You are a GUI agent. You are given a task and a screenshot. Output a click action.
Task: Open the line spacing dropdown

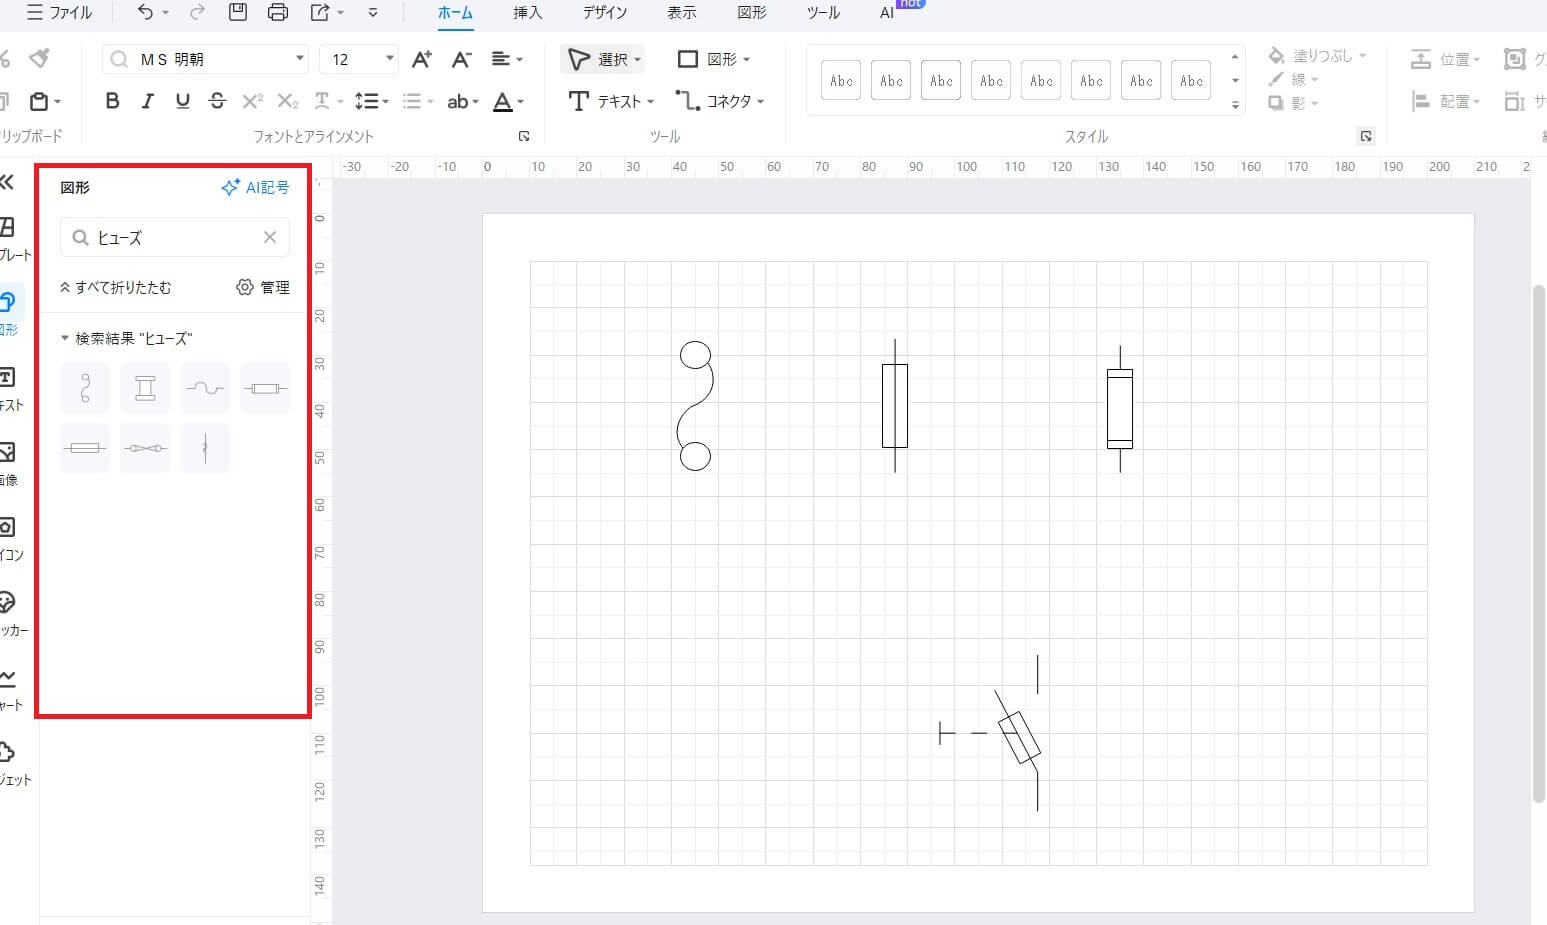point(371,101)
